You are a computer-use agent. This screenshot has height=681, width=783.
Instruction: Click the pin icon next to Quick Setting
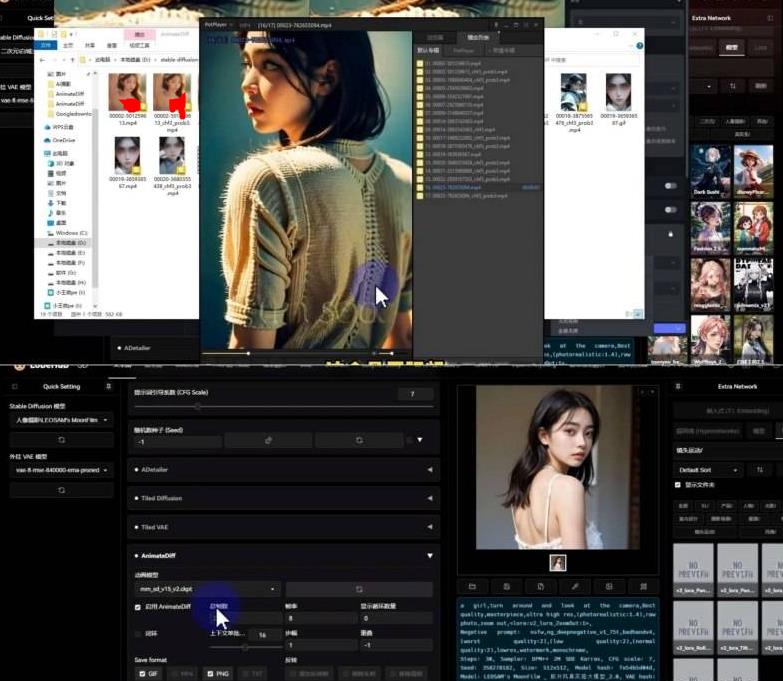[108, 386]
